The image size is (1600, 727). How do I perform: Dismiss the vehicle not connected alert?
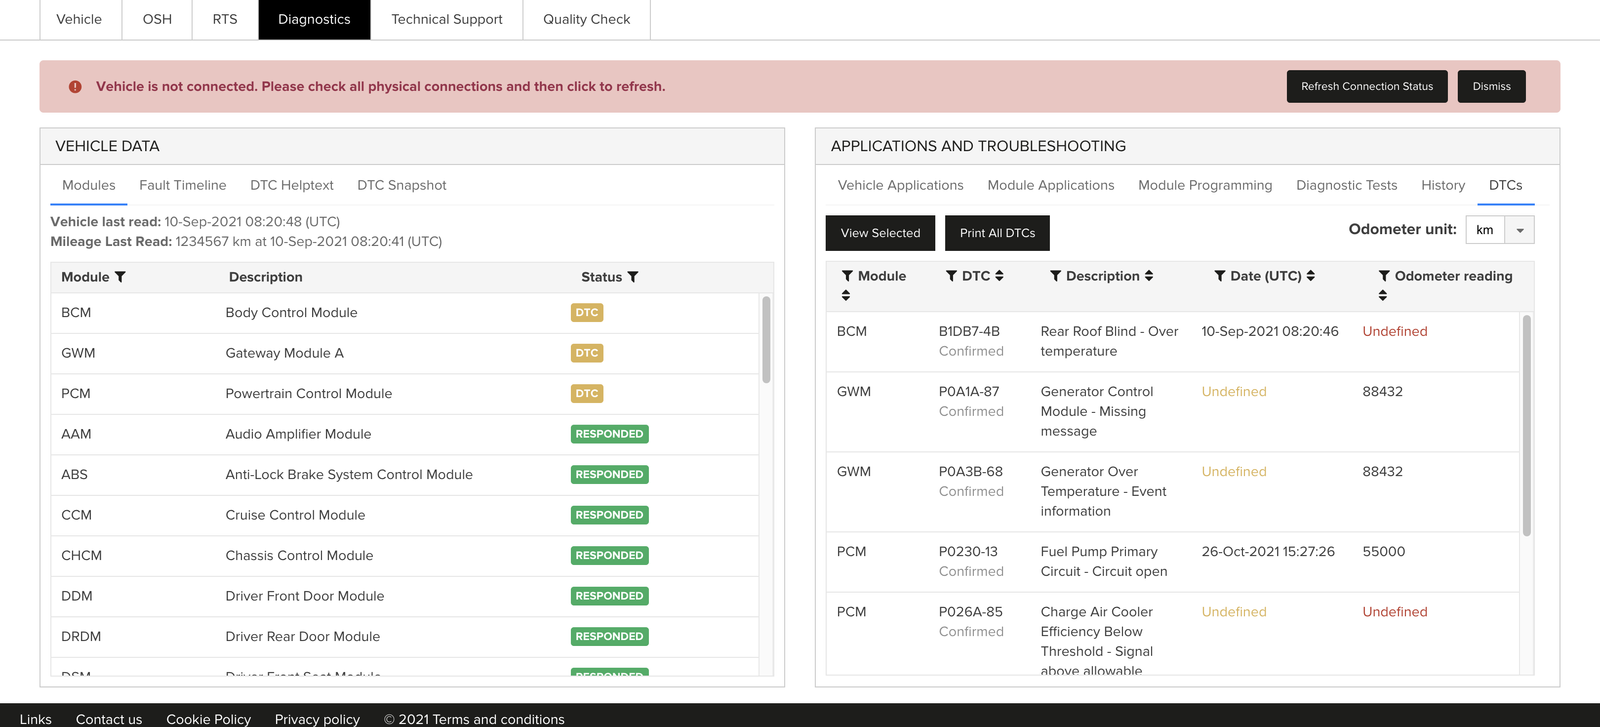(x=1491, y=86)
